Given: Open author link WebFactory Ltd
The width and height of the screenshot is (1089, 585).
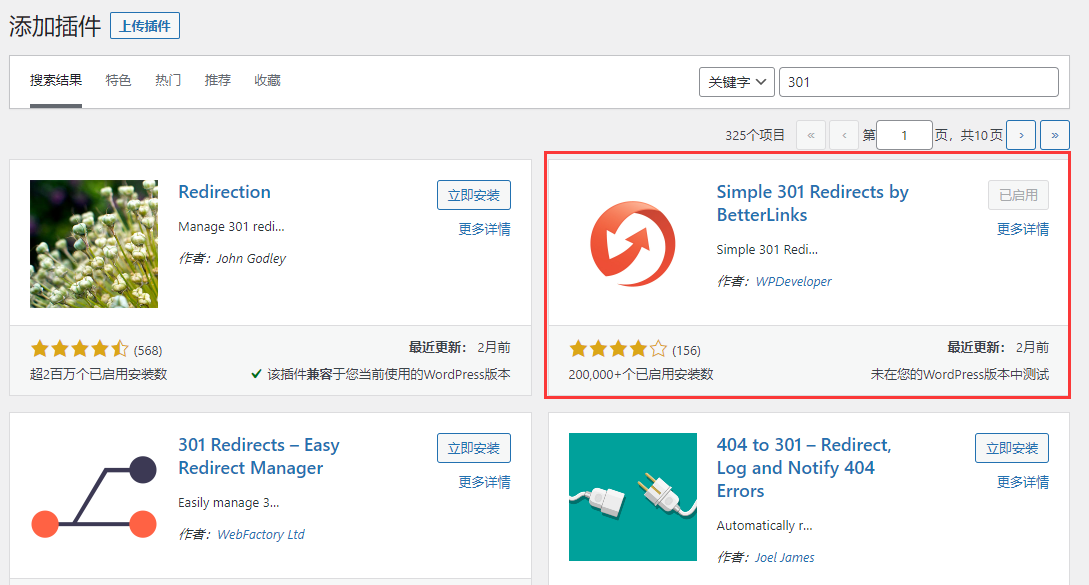Looking at the screenshot, I should click(261, 534).
